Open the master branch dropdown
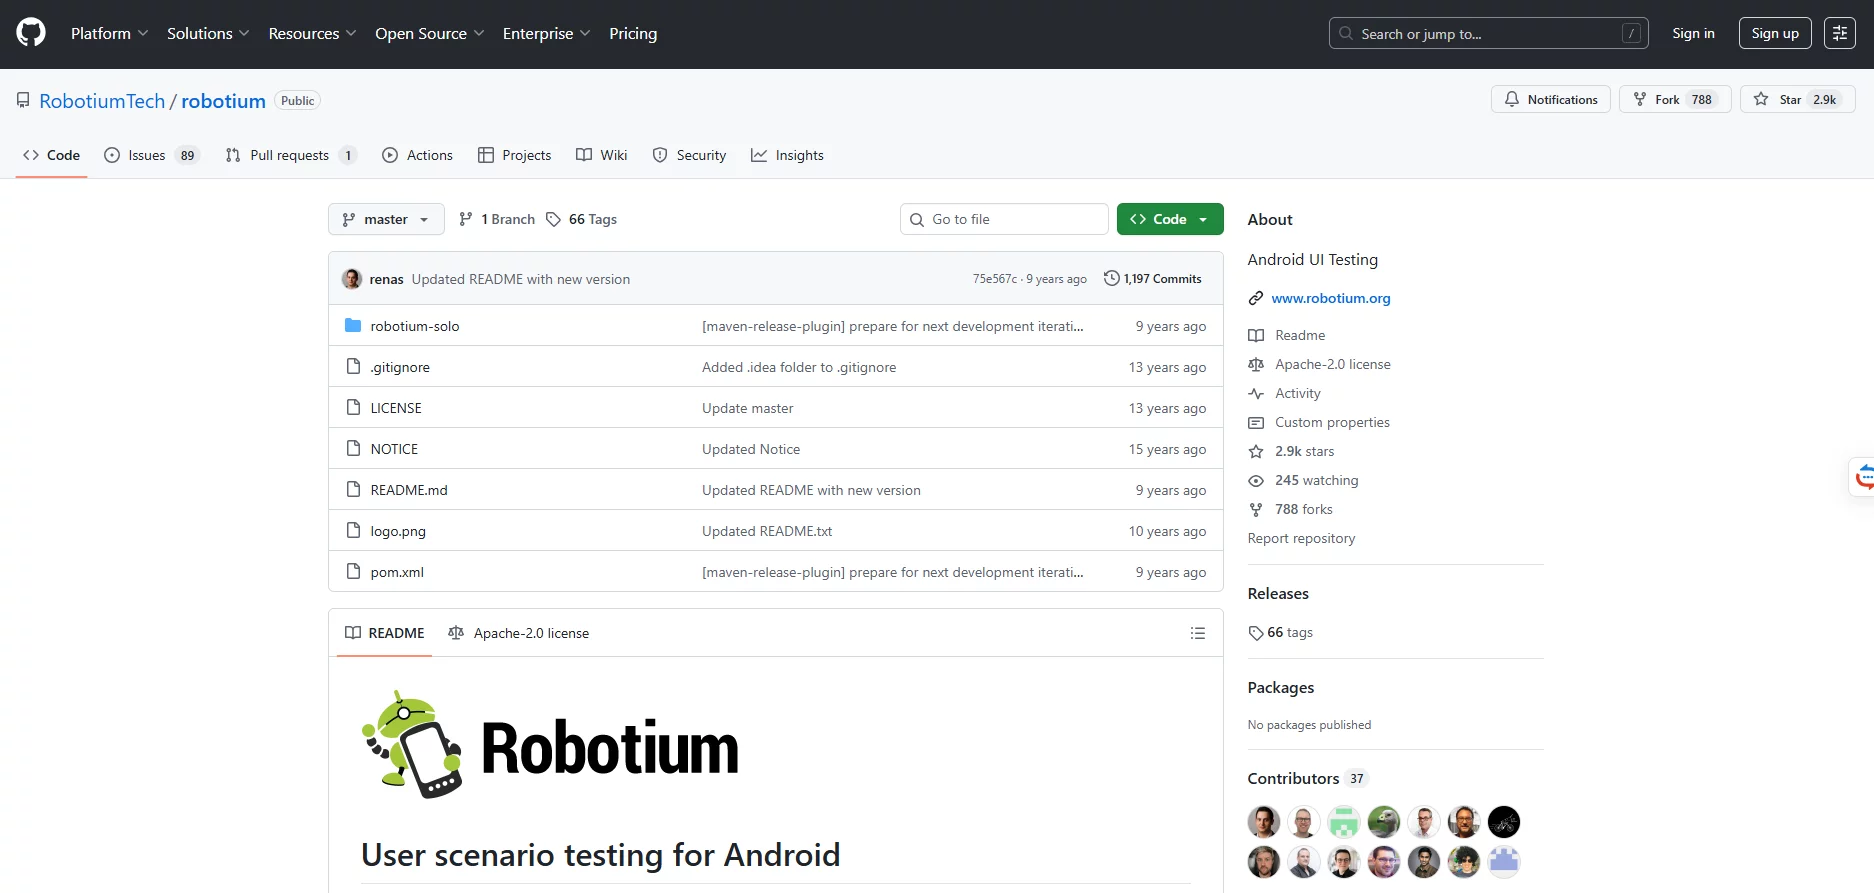The image size is (1874, 893). (386, 219)
